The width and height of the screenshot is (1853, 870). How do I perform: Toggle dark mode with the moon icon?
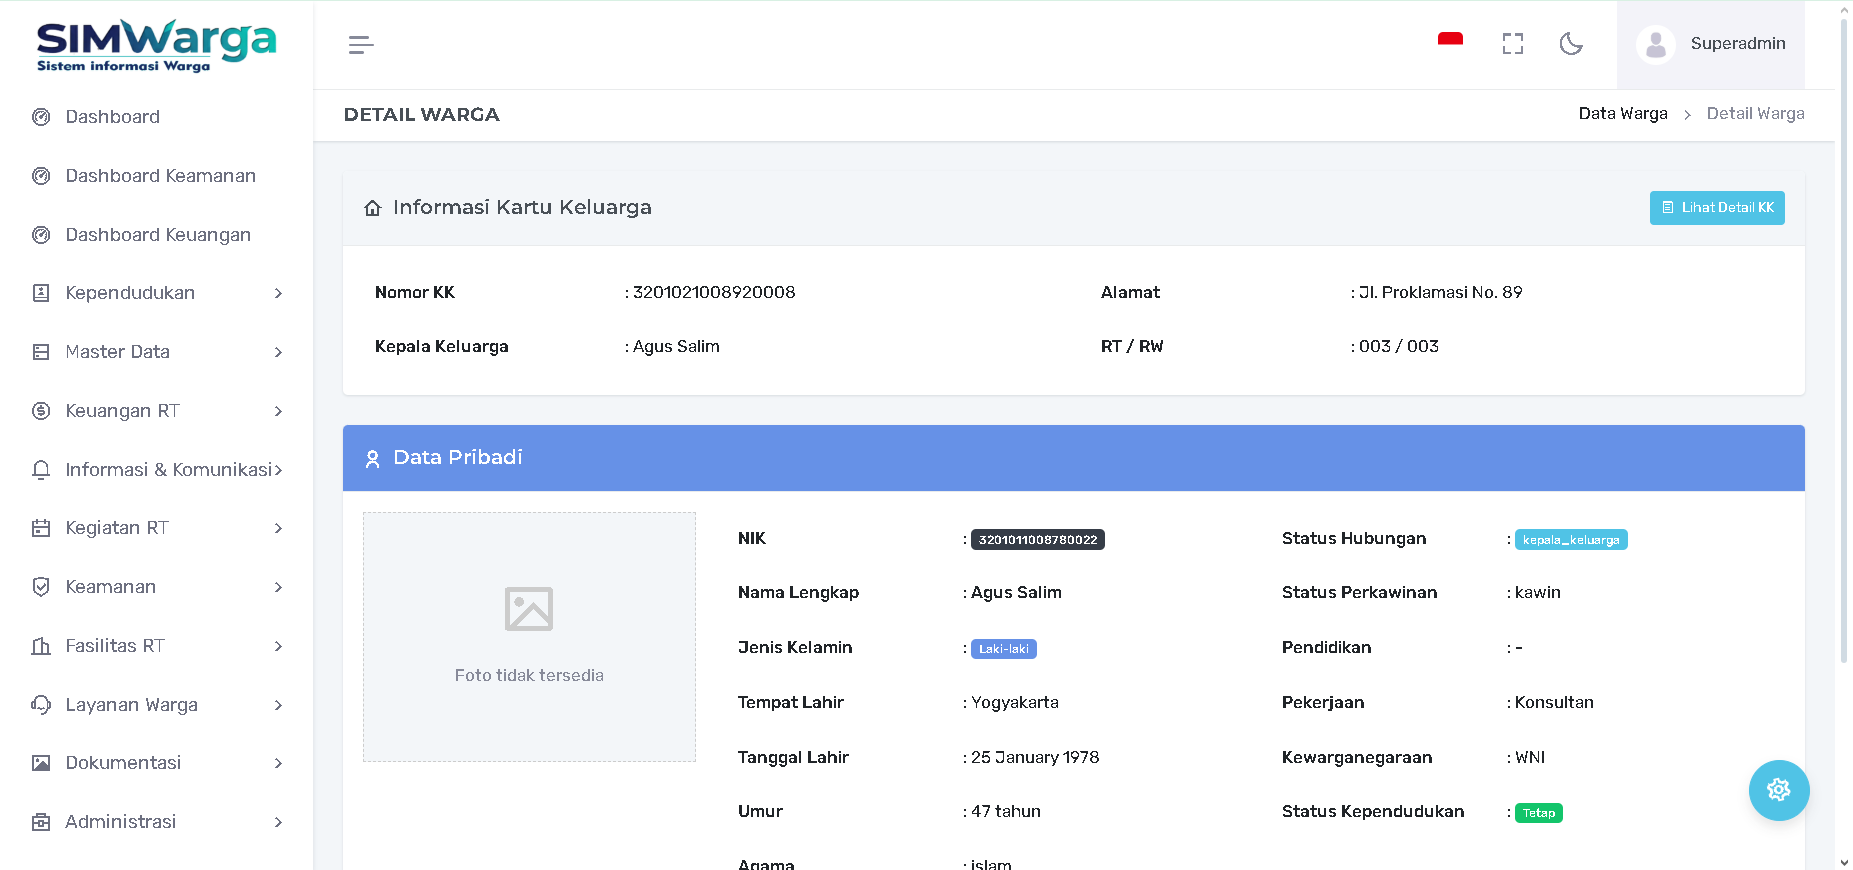tap(1571, 44)
